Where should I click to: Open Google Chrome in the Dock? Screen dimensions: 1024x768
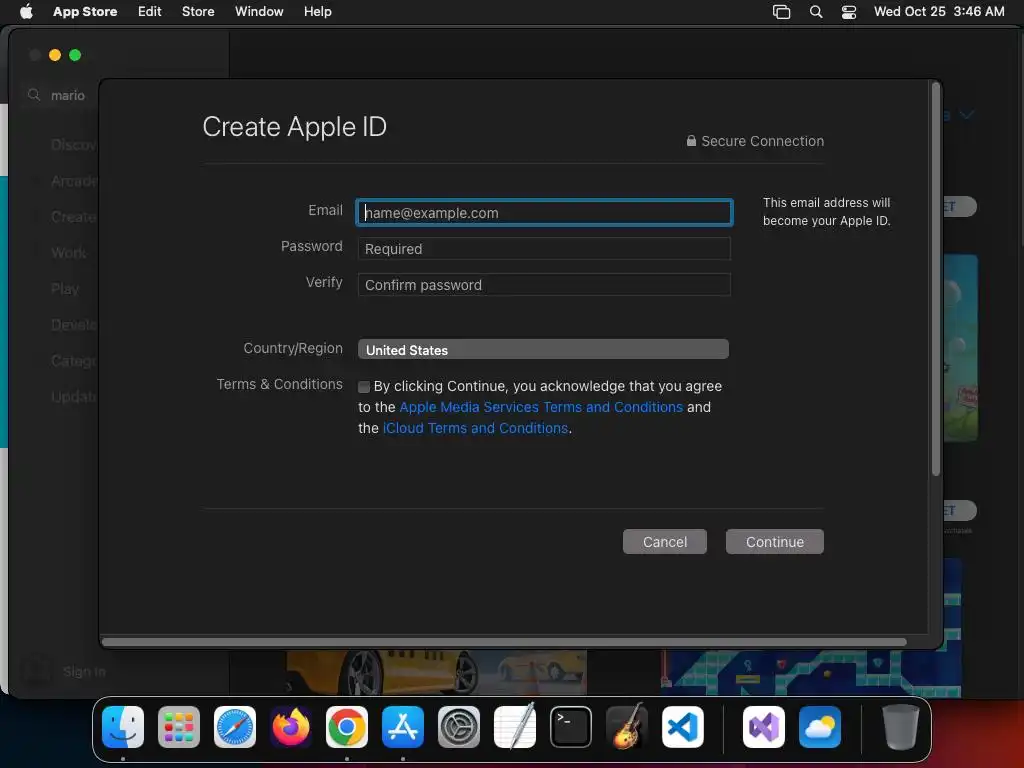click(x=347, y=727)
